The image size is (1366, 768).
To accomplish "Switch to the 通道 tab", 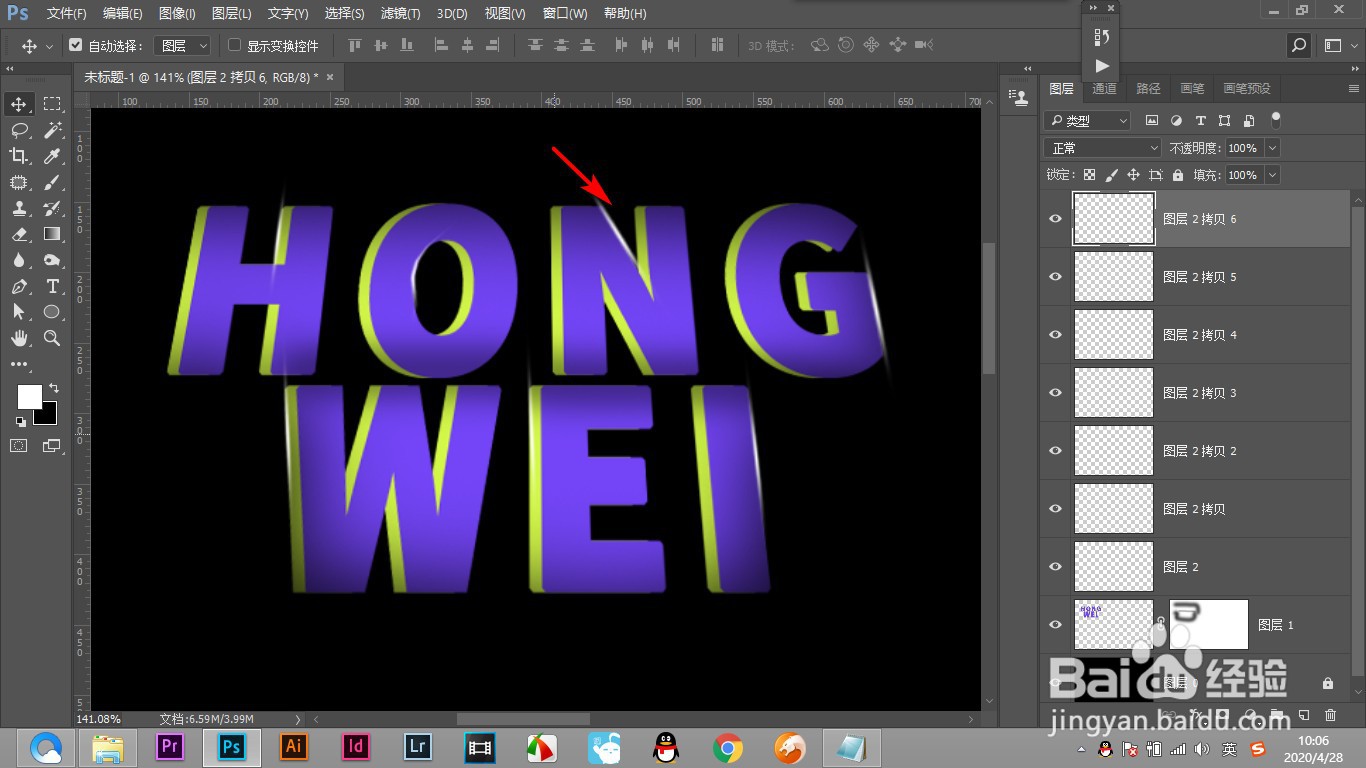I will click(1103, 88).
